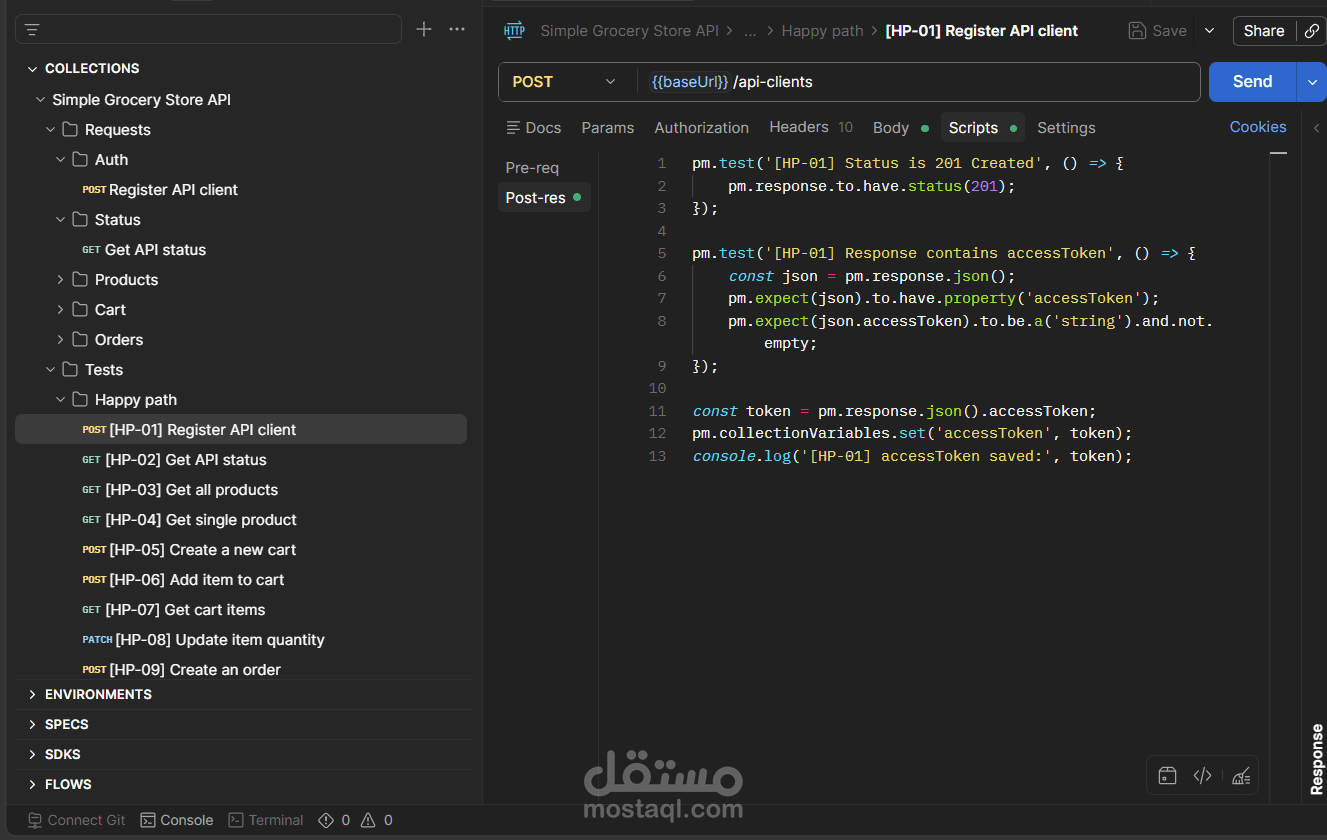Viewport: 1327px width, 840px height.
Task: Switch to the Headers tab
Action: coord(810,127)
